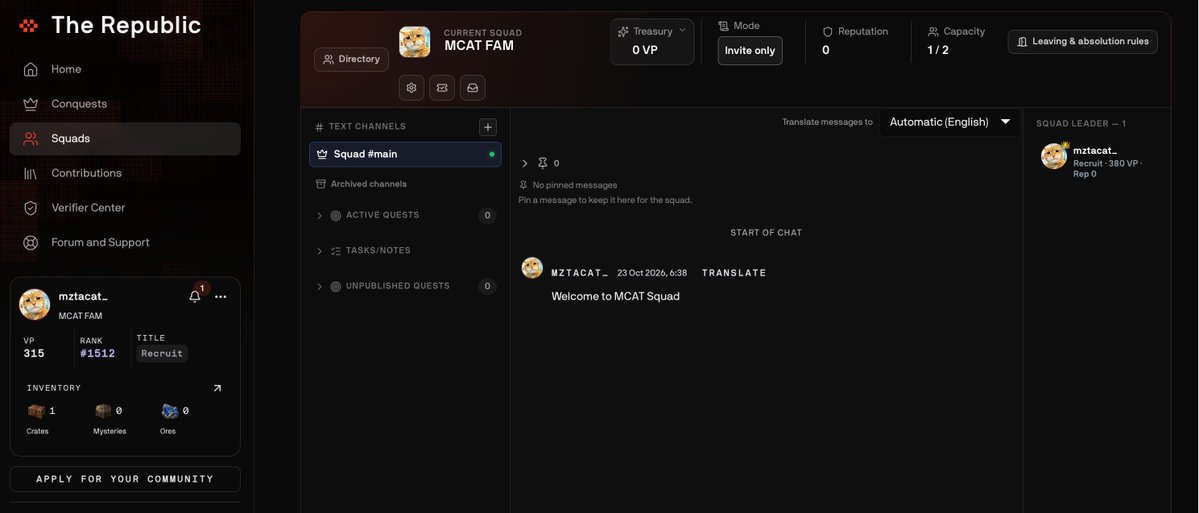Click the Recruit title badge
Screen dimensions: 1199x513
(162, 353)
